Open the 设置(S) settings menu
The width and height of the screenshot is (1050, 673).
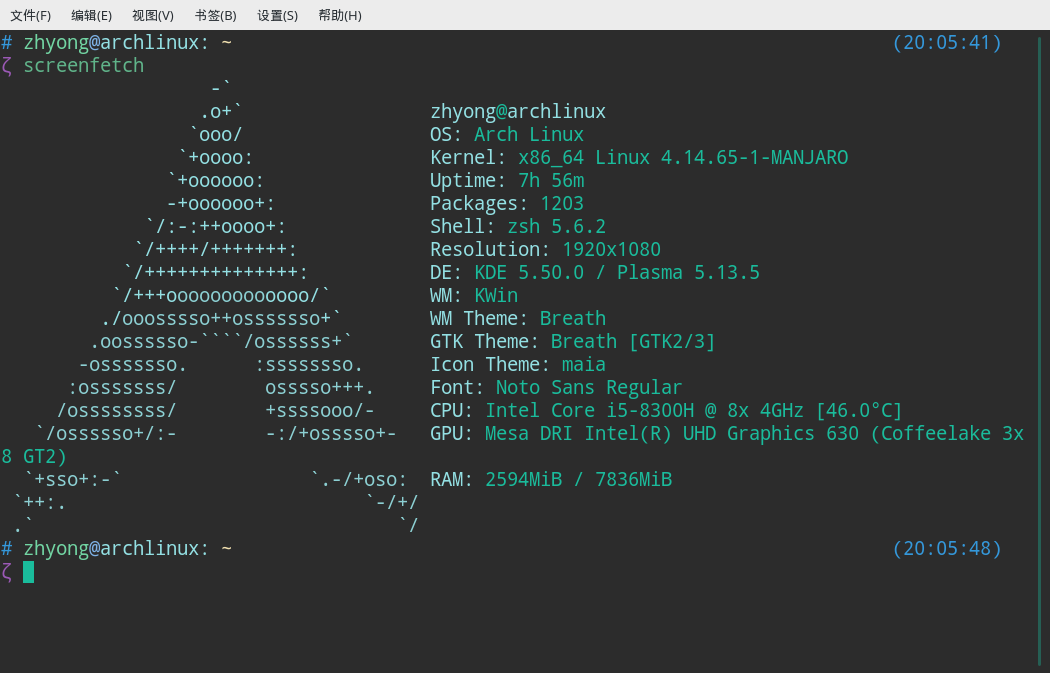[x=277, y=15]
